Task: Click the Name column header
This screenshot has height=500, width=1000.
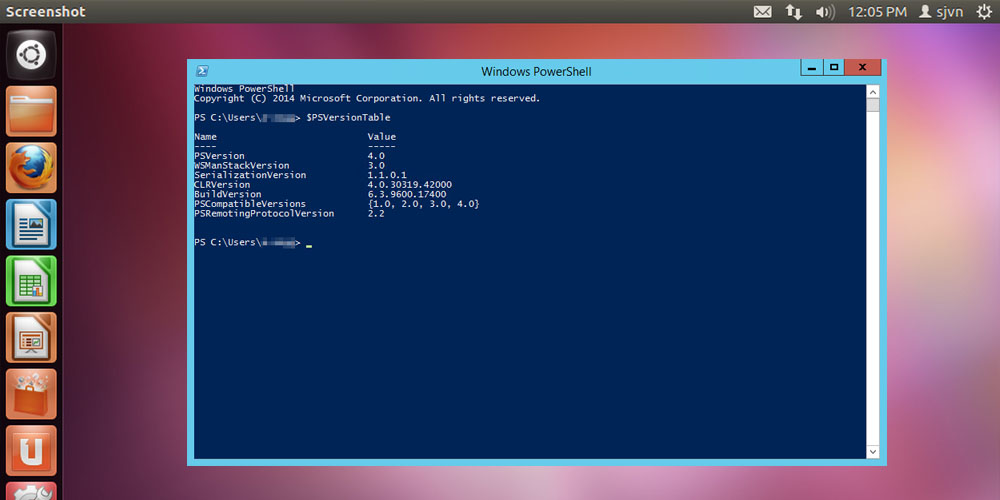Action: (x=205, y=136)
